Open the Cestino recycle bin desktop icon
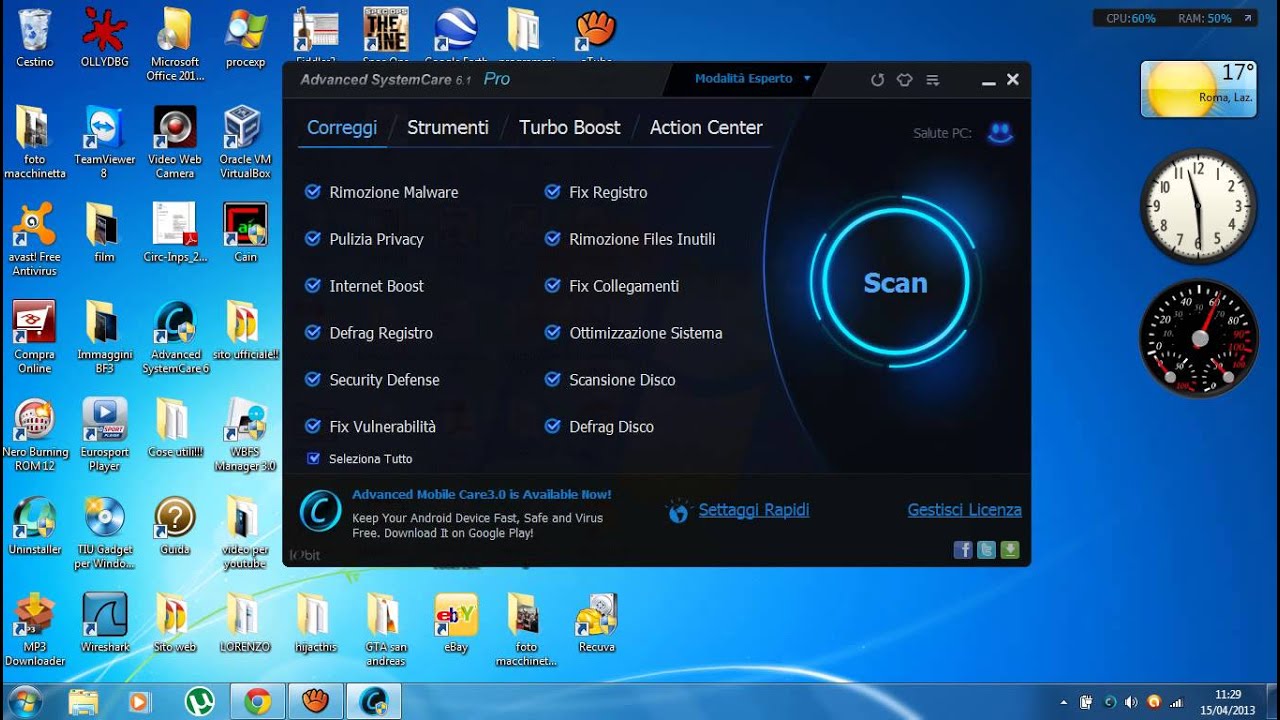The height and width of the screenshot is (720, 1280). [x=35, y=38]
